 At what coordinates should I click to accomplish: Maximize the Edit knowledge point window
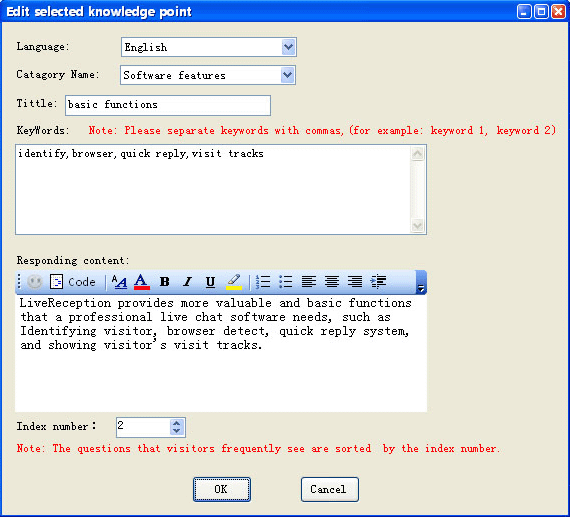[x=541, y=12]
